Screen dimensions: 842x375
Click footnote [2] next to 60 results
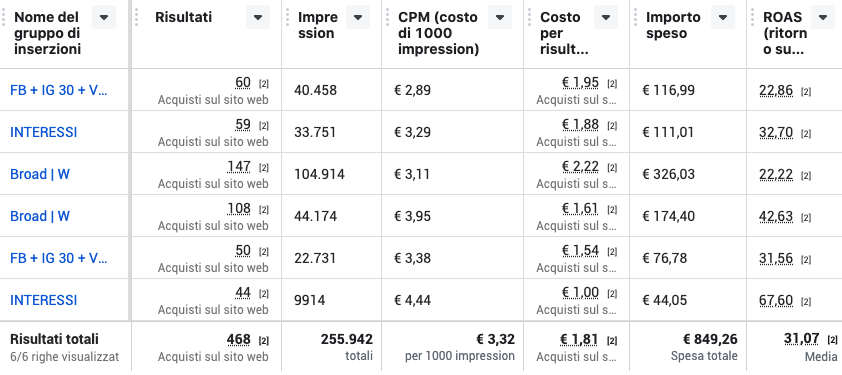(264, 84)
